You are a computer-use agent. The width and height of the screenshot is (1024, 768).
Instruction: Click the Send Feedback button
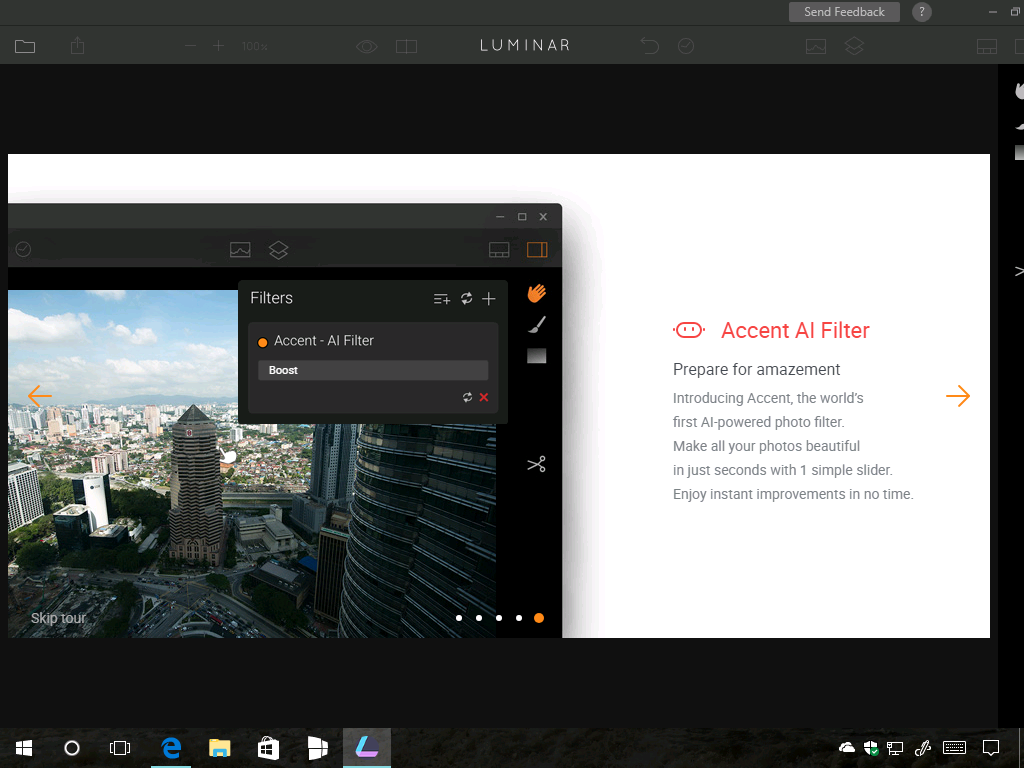(844, 12)
